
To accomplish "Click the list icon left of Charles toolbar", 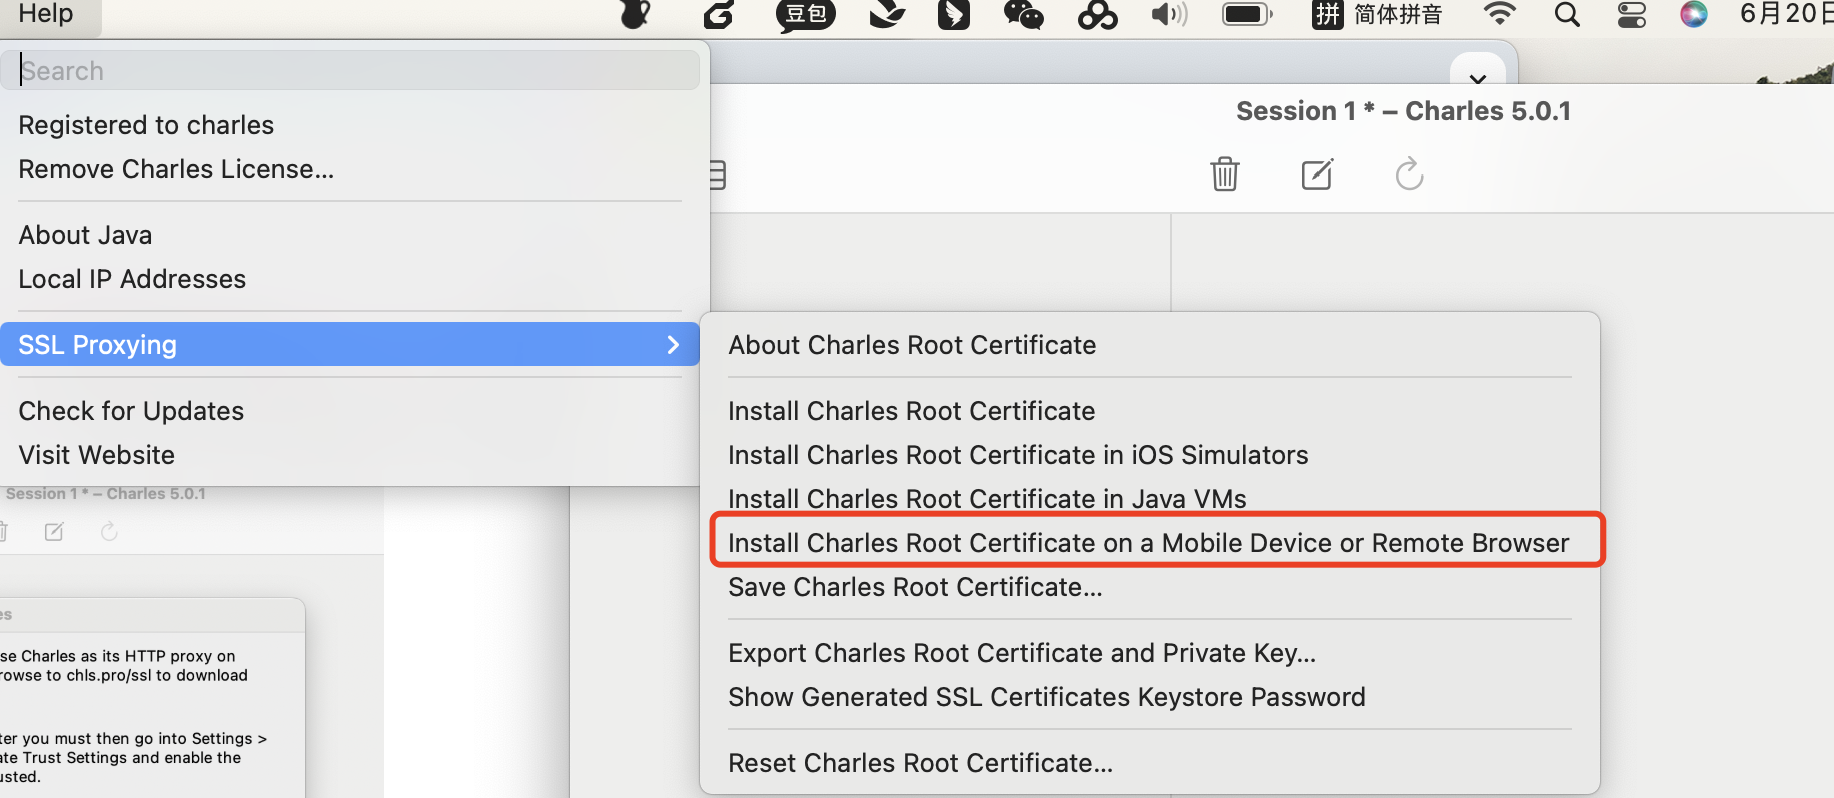I will pyautogui.click(x=717, y=175).
